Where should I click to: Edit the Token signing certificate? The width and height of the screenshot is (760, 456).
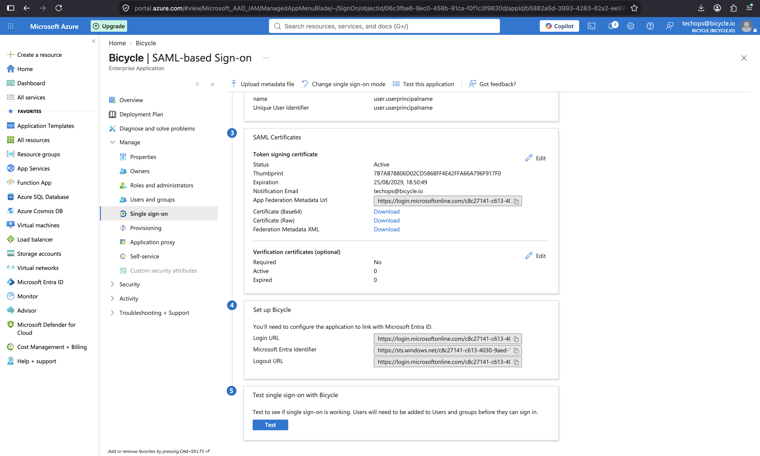(x=536, y=158)
